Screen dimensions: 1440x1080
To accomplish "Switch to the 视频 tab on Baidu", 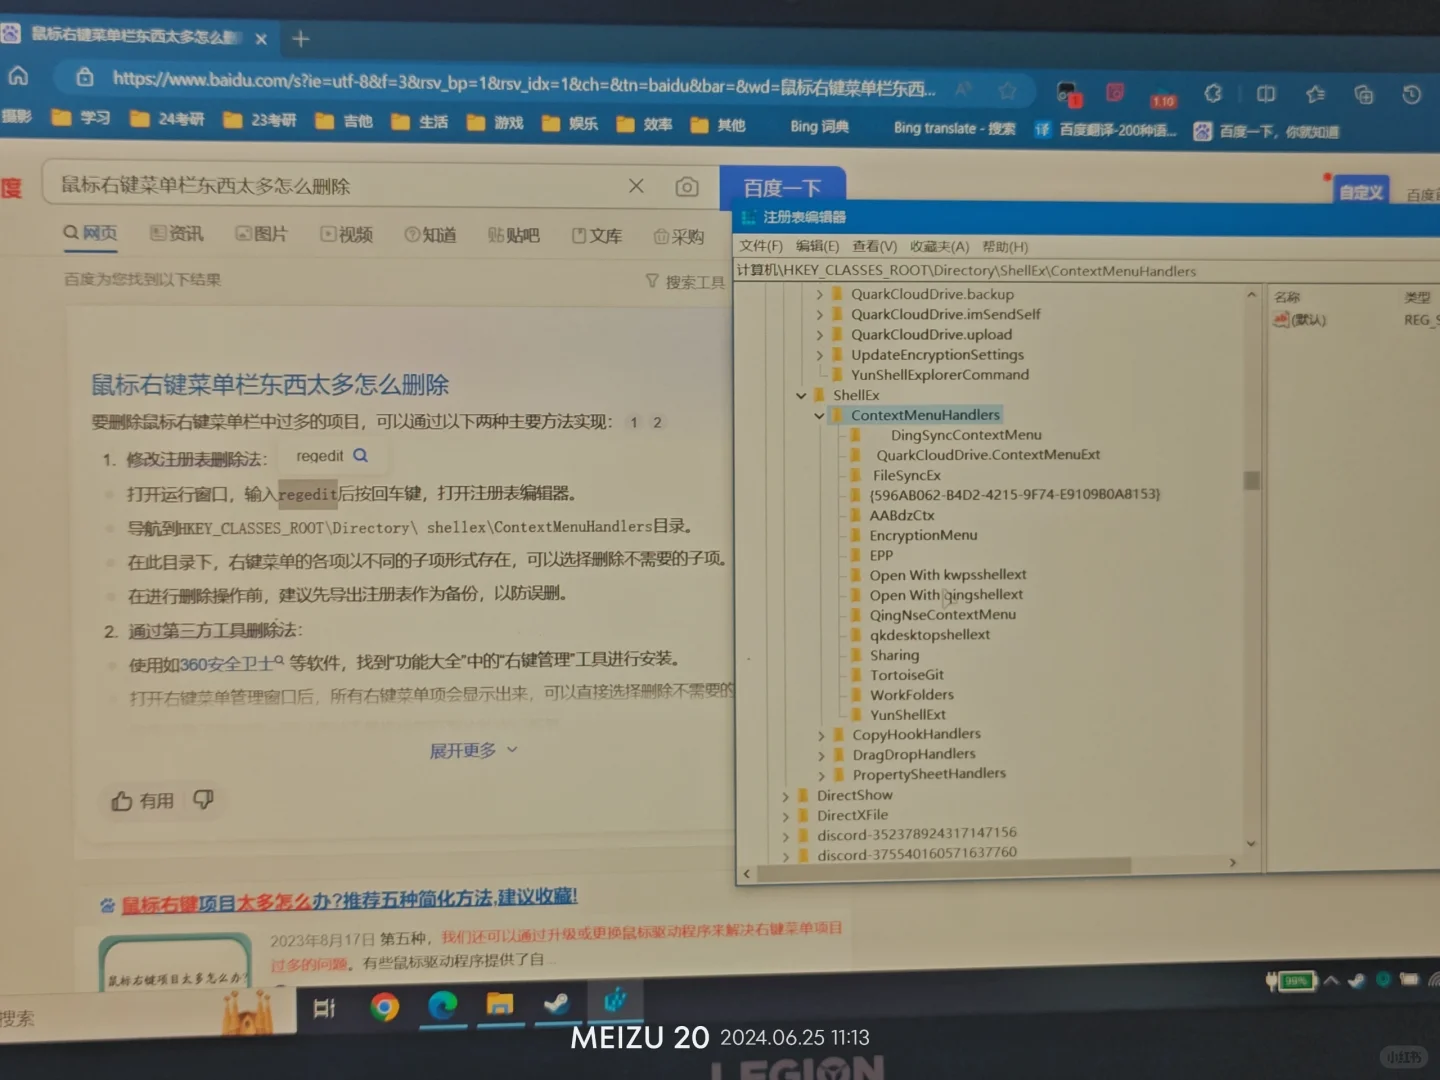I will (346, 235).
